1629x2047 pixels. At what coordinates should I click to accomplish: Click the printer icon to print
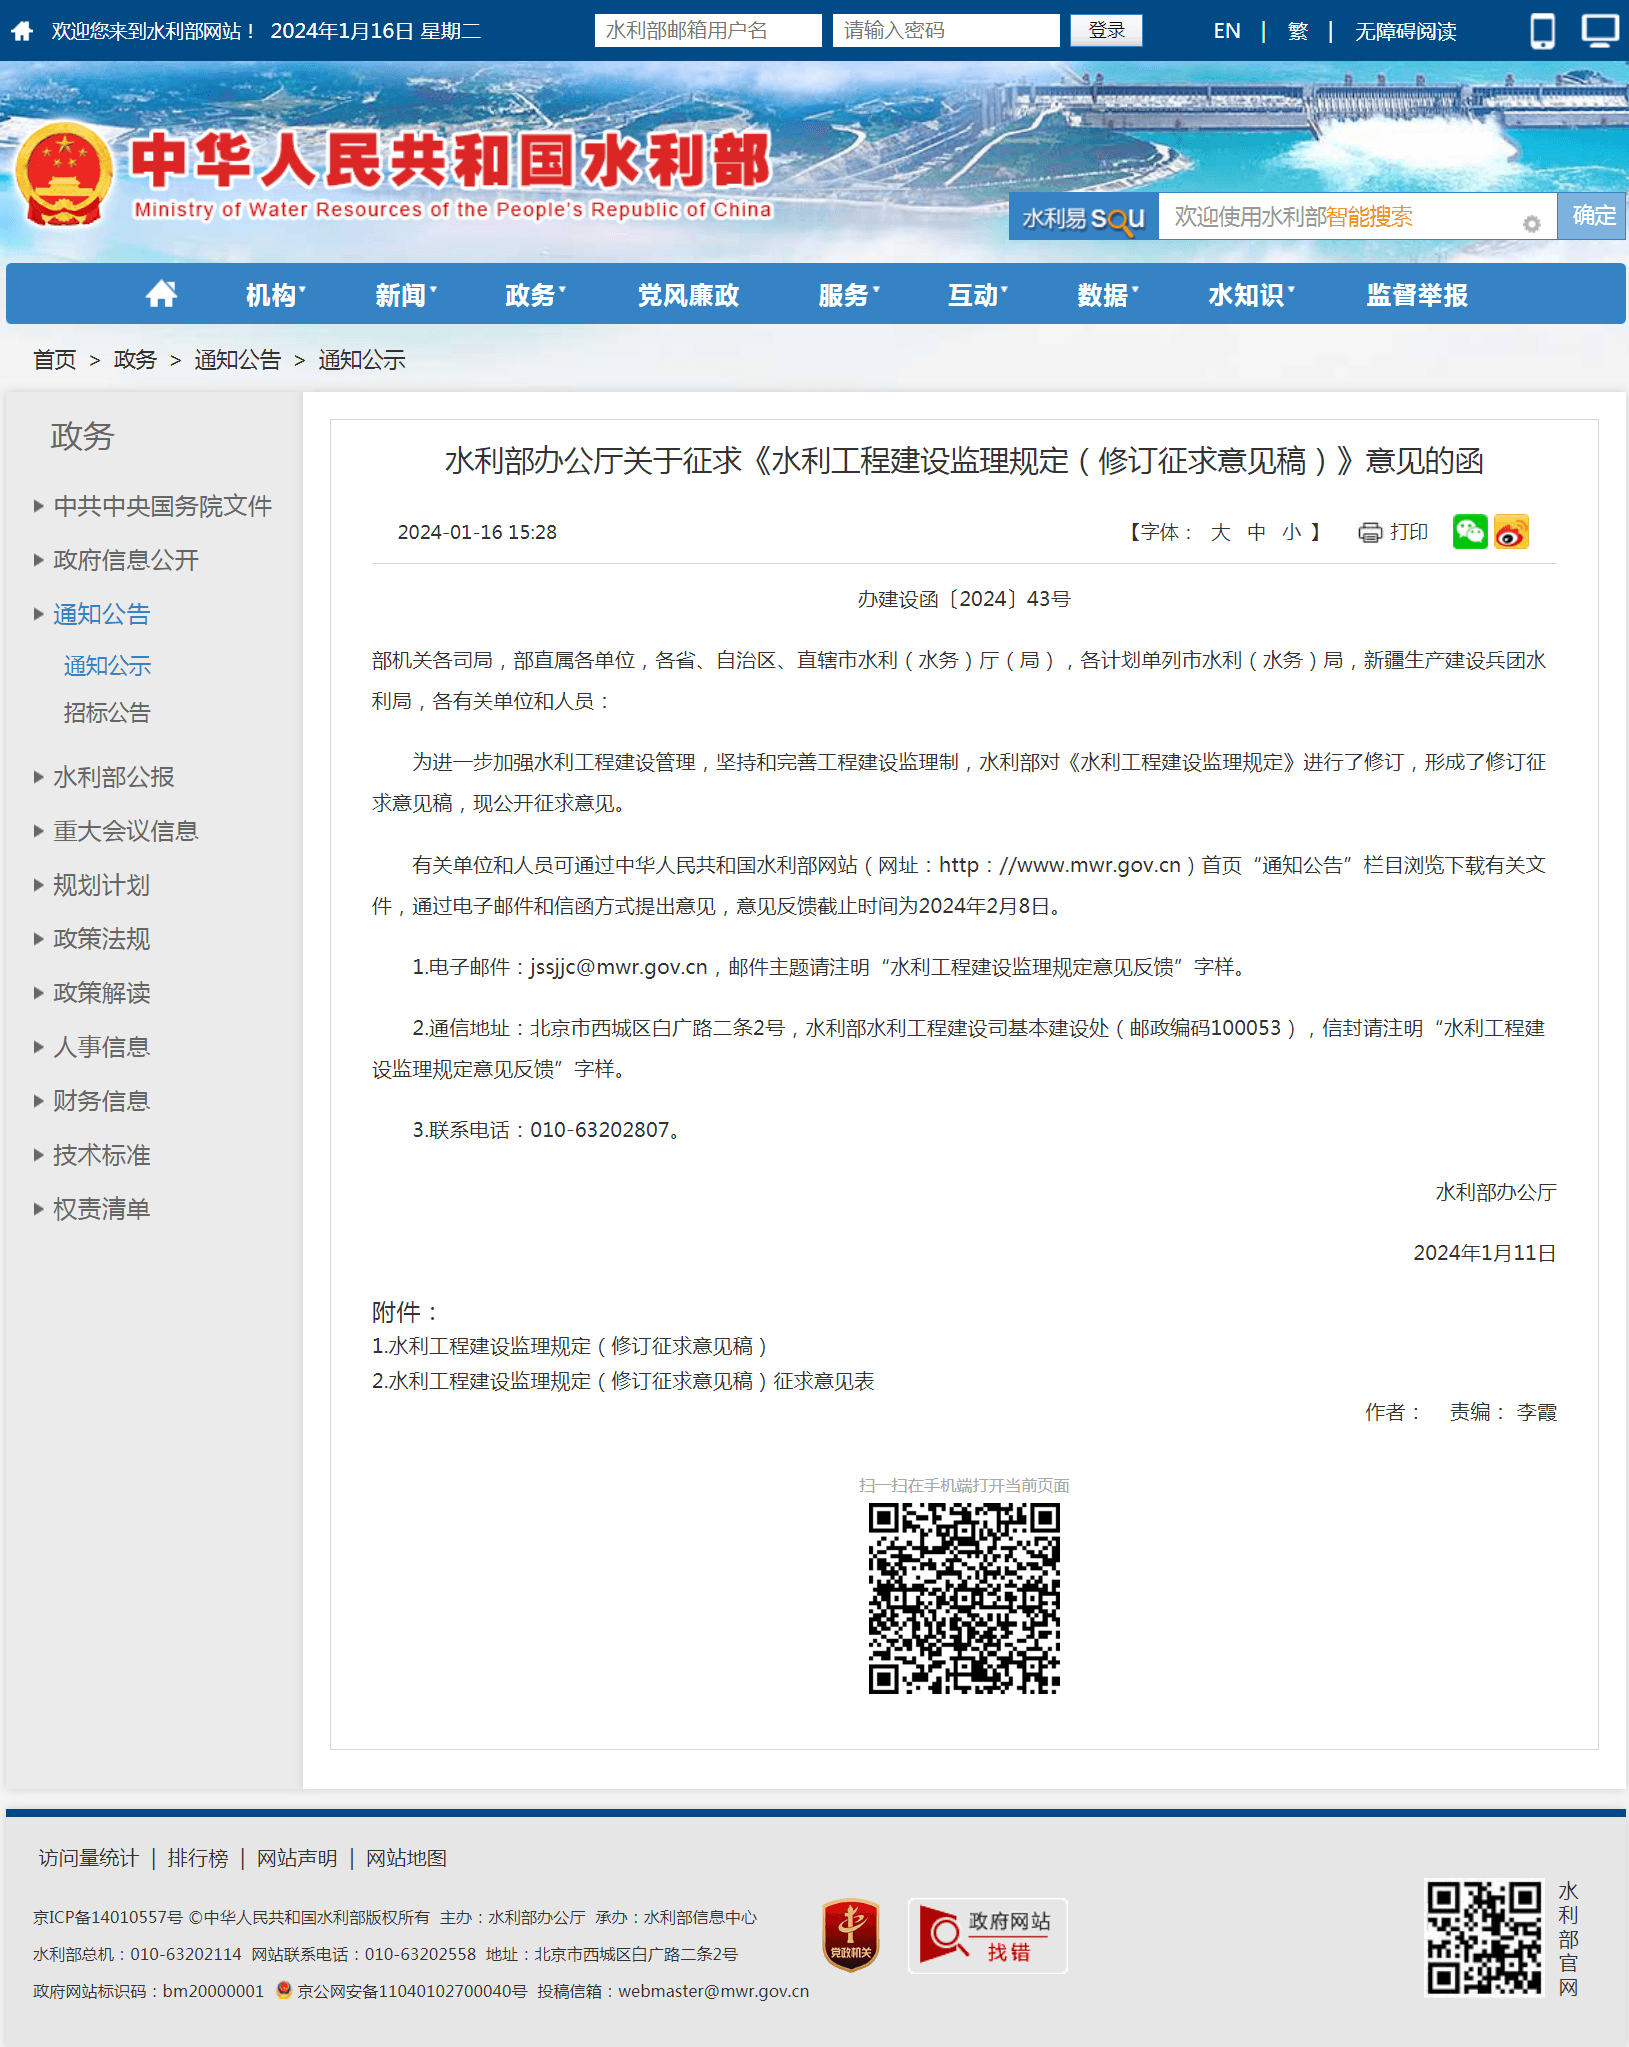click(1369, 532)
